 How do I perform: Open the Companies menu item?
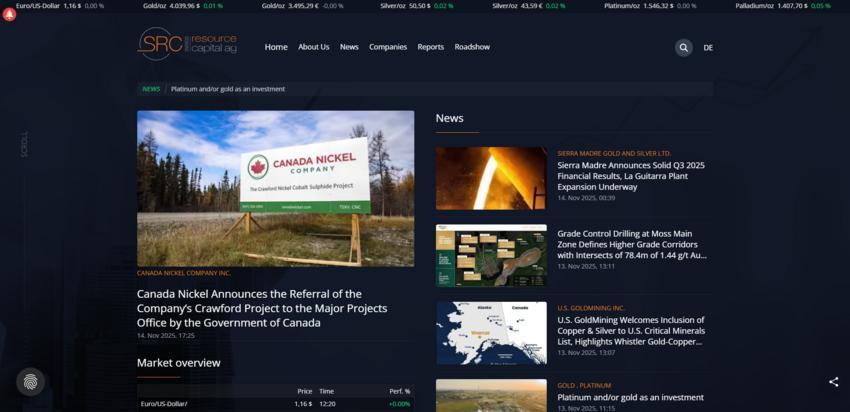pyautogui.click(x=388, y=47)
